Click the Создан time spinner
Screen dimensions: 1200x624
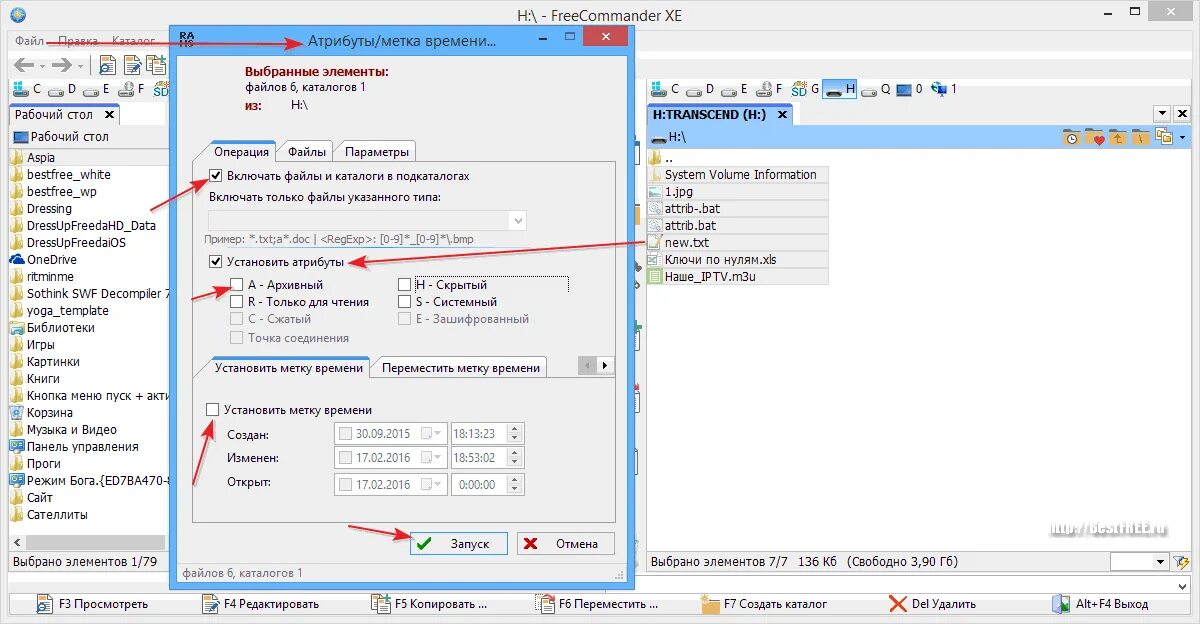click(515, 434)
